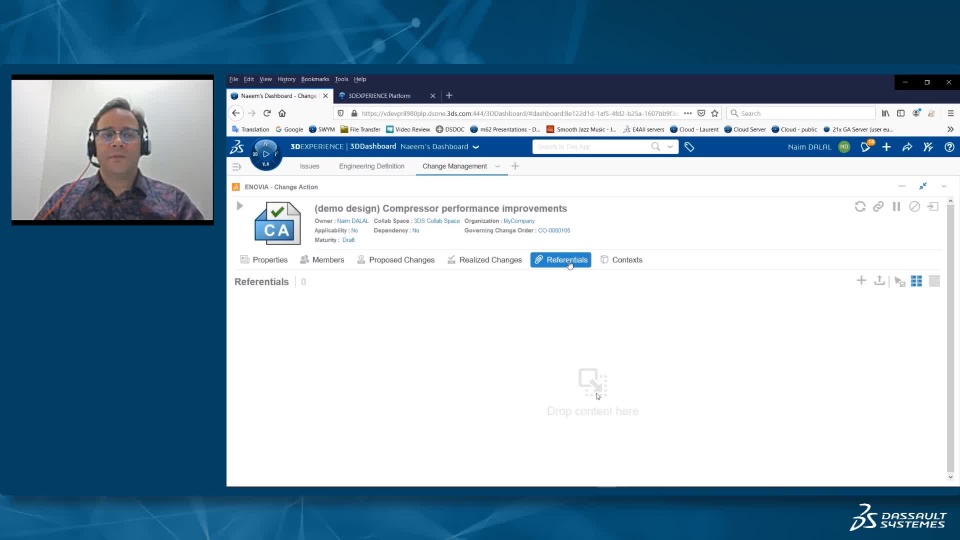Open the Help question mark icon
Image resolution: width=960 pixels, height=540 pixels.
[x=949, y=147]
